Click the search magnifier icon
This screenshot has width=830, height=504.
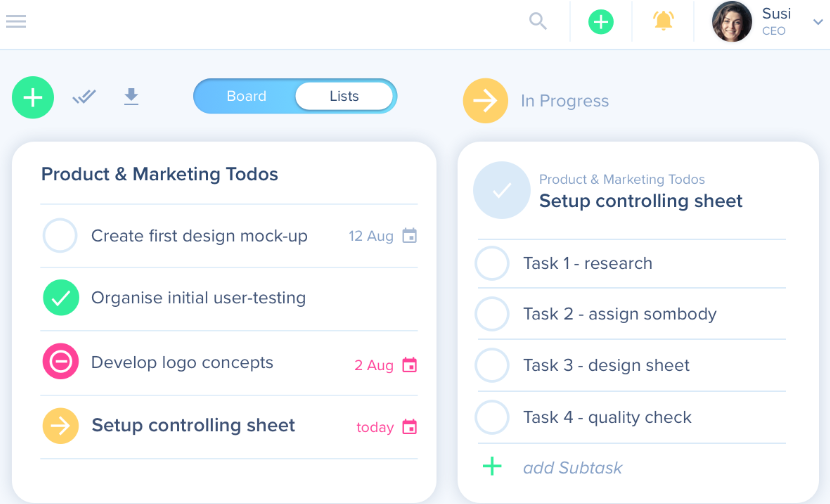click(538, 21)
